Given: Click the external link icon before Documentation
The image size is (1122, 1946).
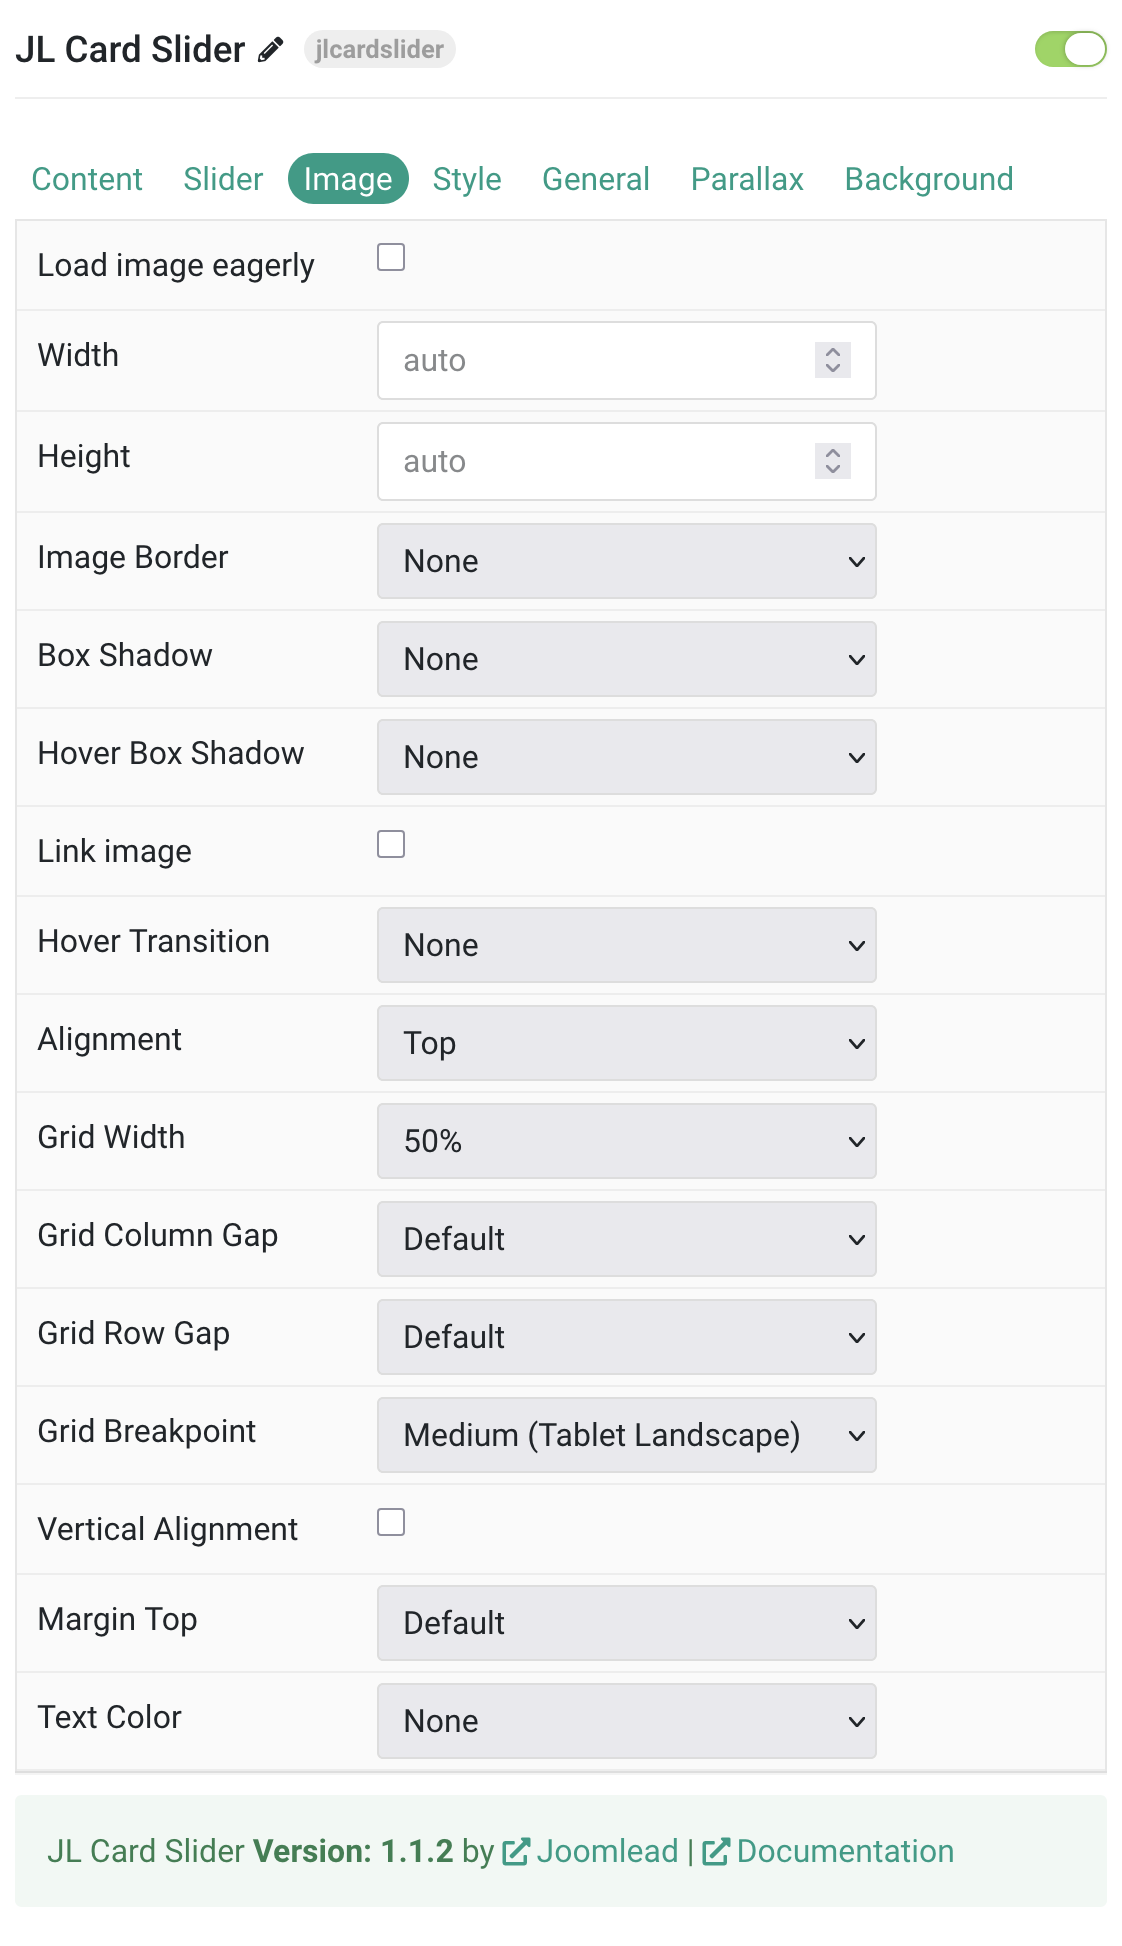Looking at the screenshot, I should click(716, 1852).
